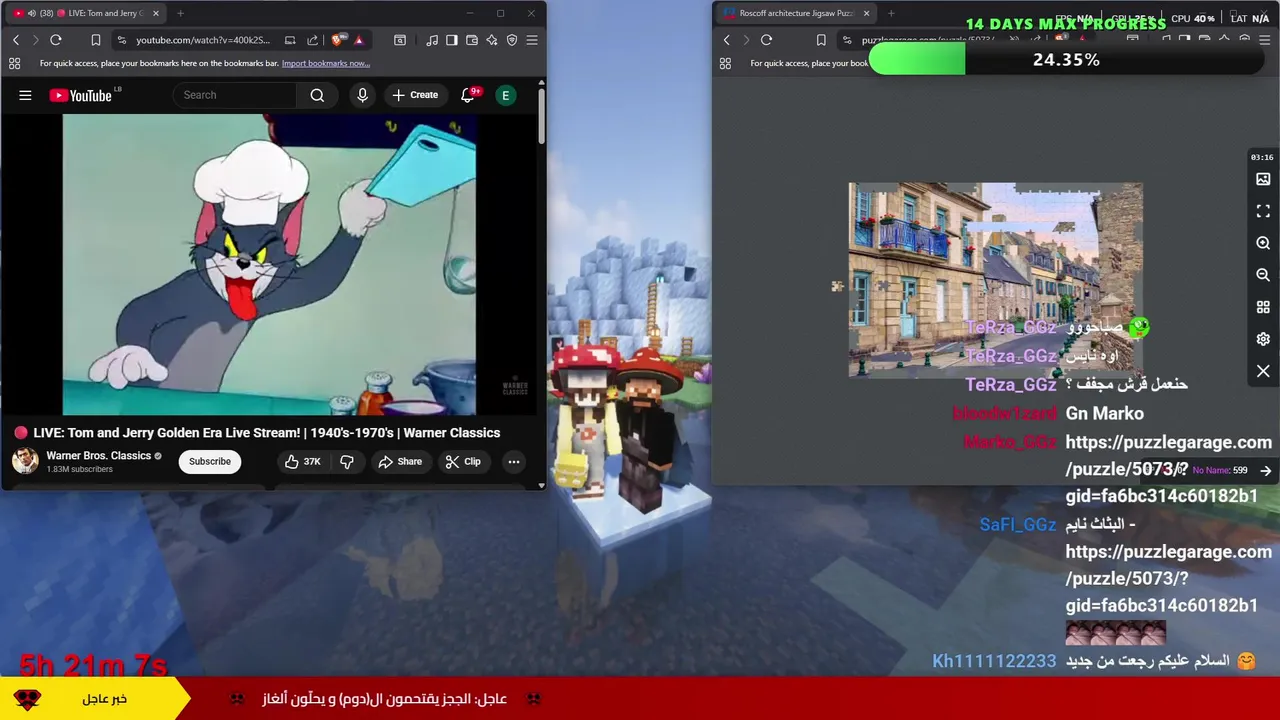Viewport: 1280px width, 720px height.
Task: Open a new tab in puzzle window
Action: point(891,13)
